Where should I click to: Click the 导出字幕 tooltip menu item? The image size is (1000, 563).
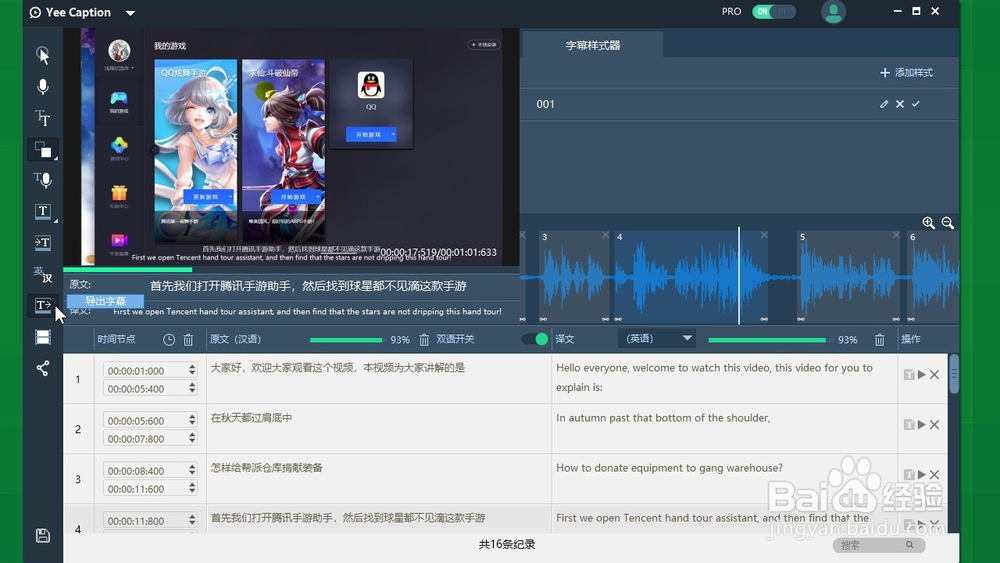pos(105,301)
